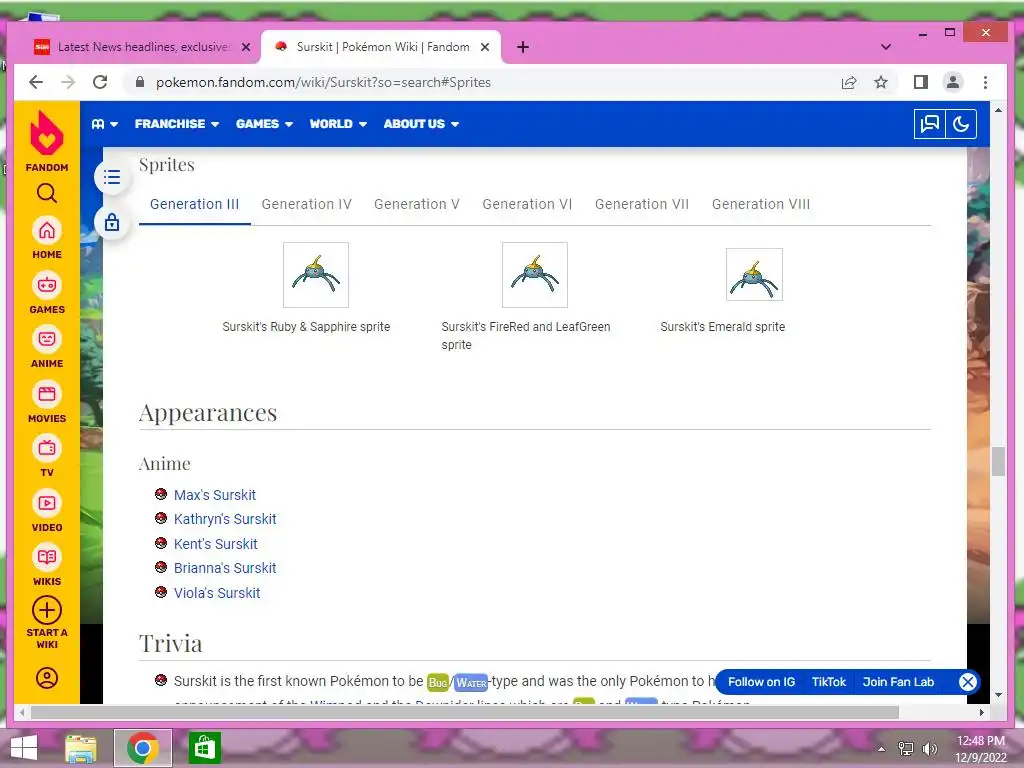
Task: Expand the WORLD dropdown menu
Action: (x=338, y=124)
